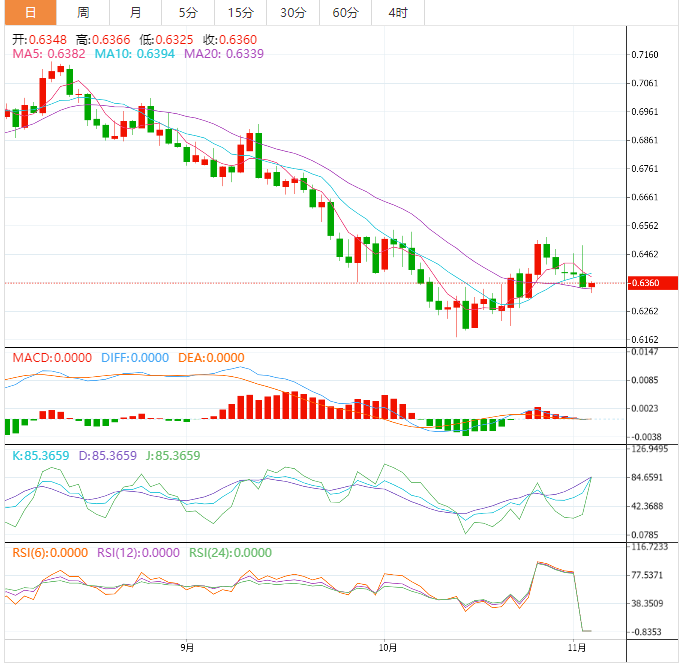Screen dimensions: 685x670
Task: Open the 15分 timeframe tab
Action: (x=241, y=12)
